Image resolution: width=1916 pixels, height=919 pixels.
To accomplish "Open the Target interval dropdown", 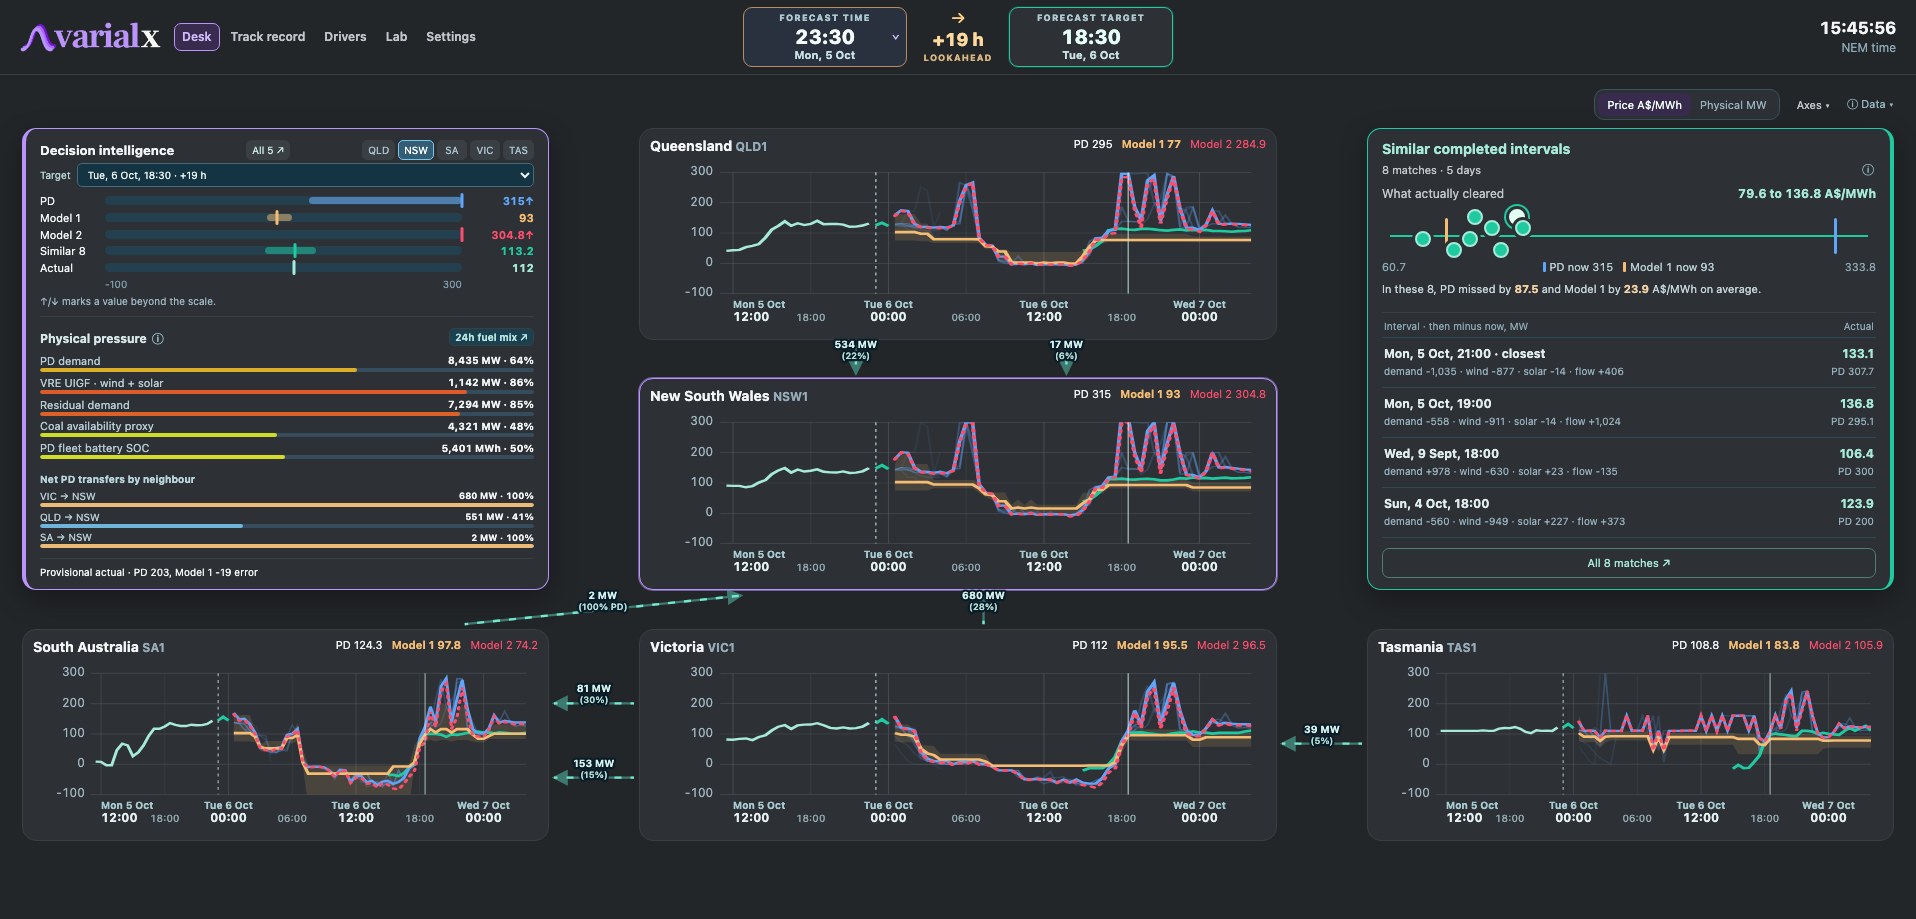I will 305,175.
